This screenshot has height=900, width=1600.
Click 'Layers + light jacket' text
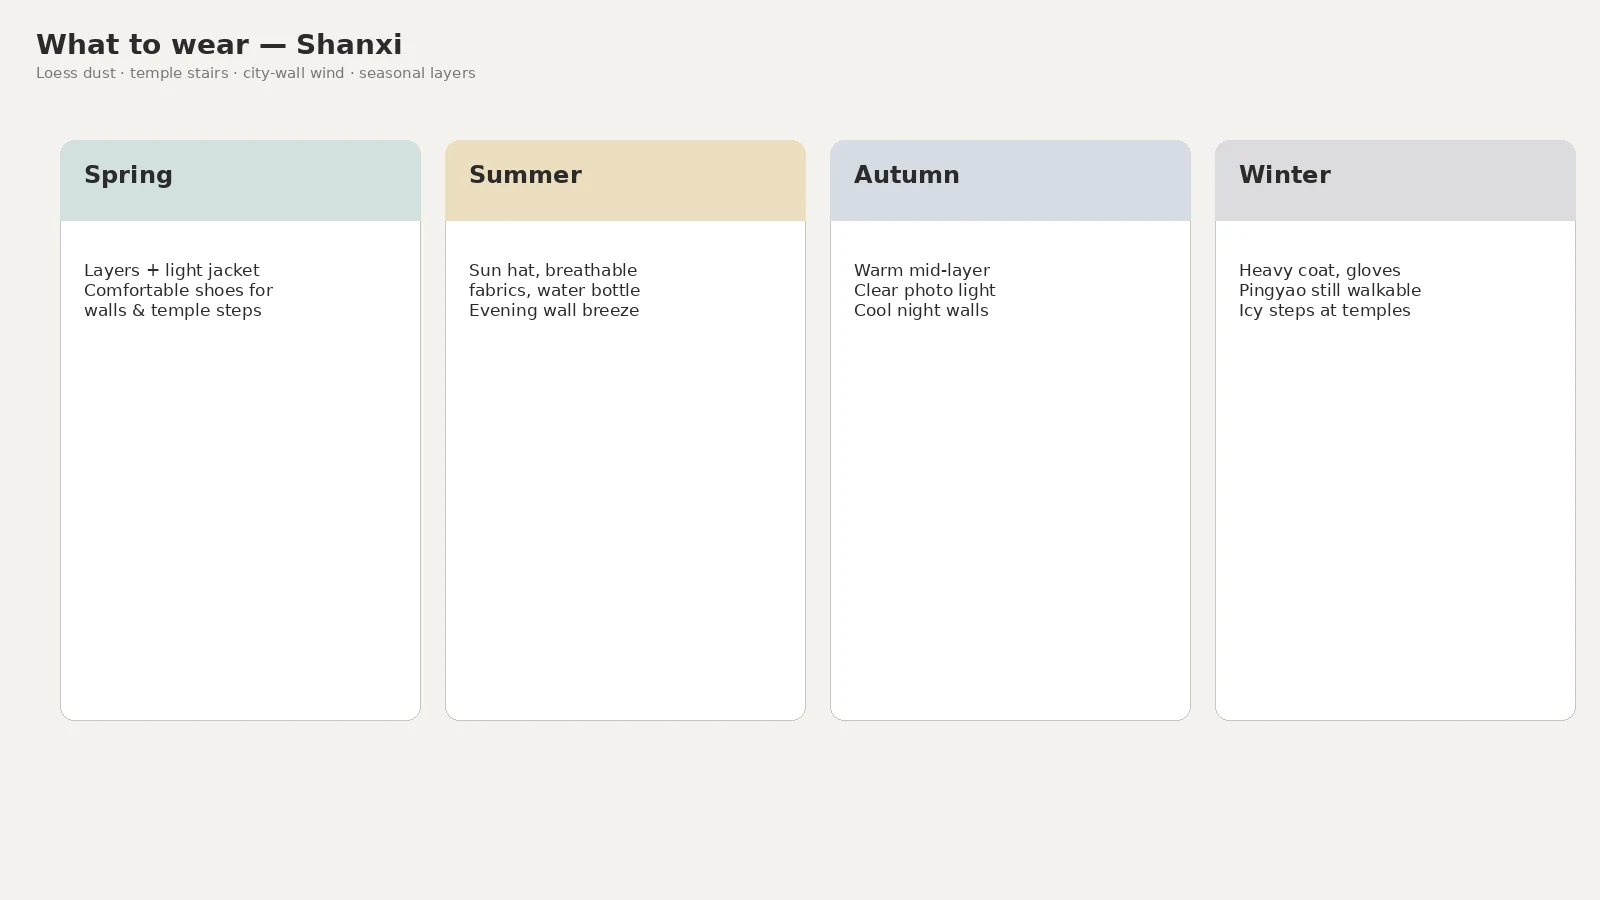pyautogui.click(x=171, y=270)
